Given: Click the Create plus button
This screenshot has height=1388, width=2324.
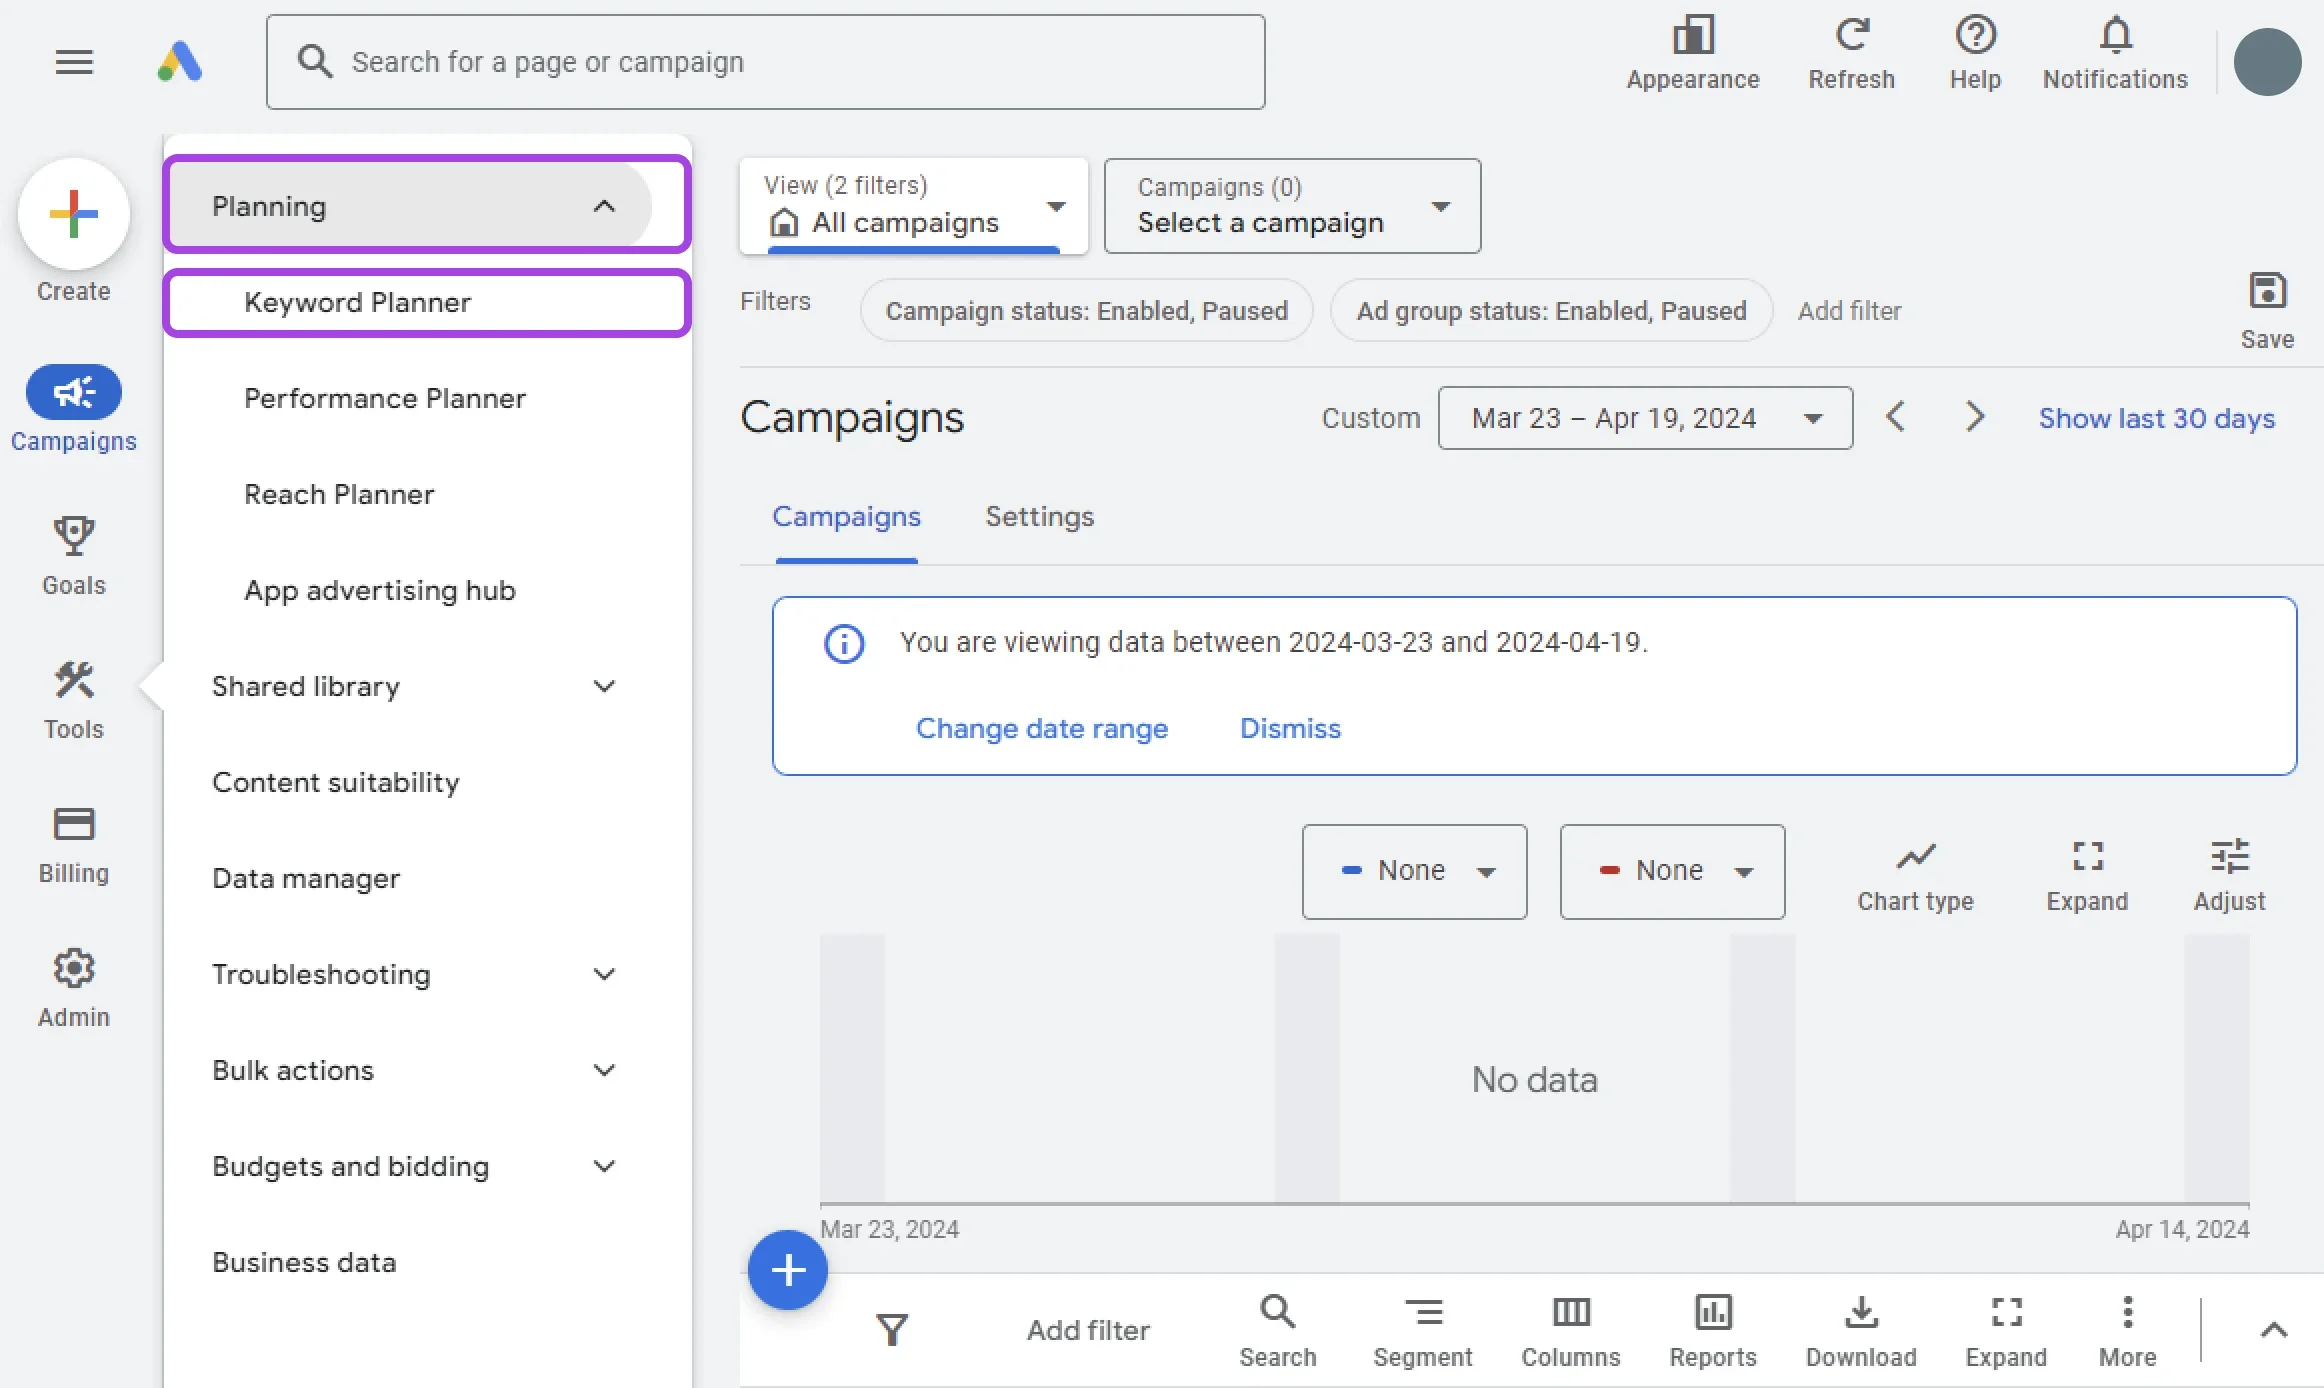Looking at the screenshot, I should point(74,214).
